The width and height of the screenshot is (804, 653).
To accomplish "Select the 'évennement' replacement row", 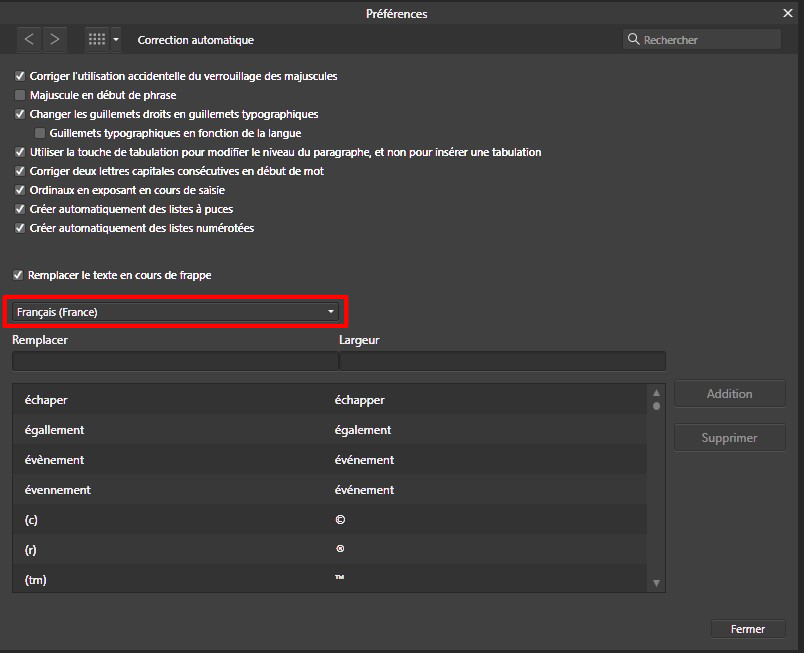I will pyautogui.click(x=330, y=489).
